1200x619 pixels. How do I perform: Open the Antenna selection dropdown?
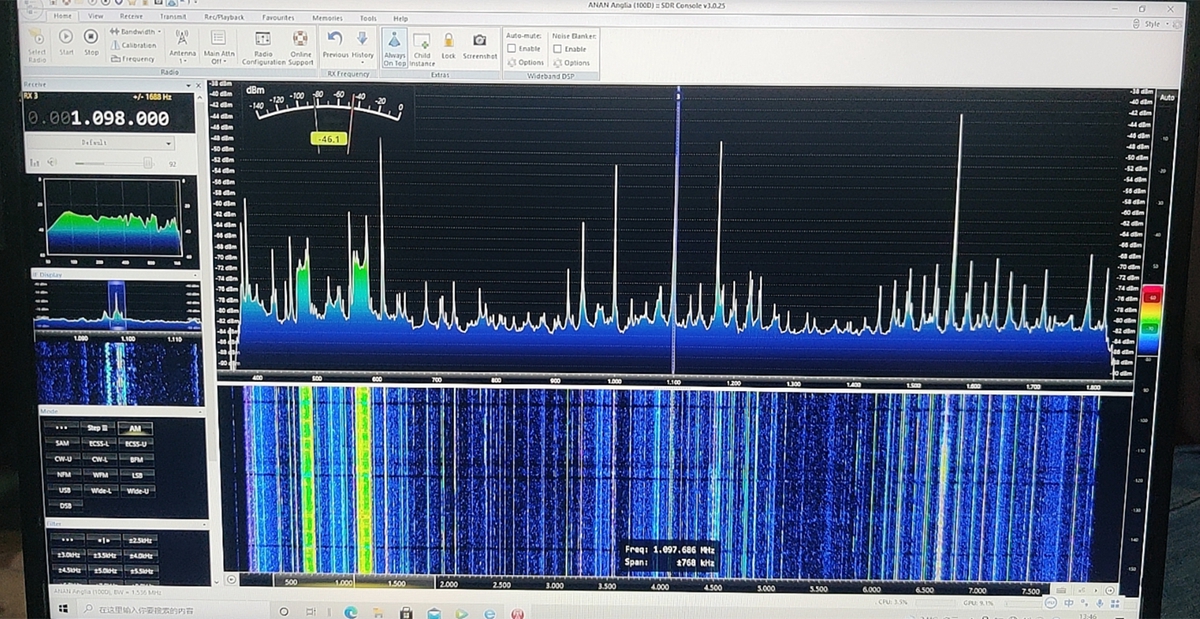[x=182, y=48]
